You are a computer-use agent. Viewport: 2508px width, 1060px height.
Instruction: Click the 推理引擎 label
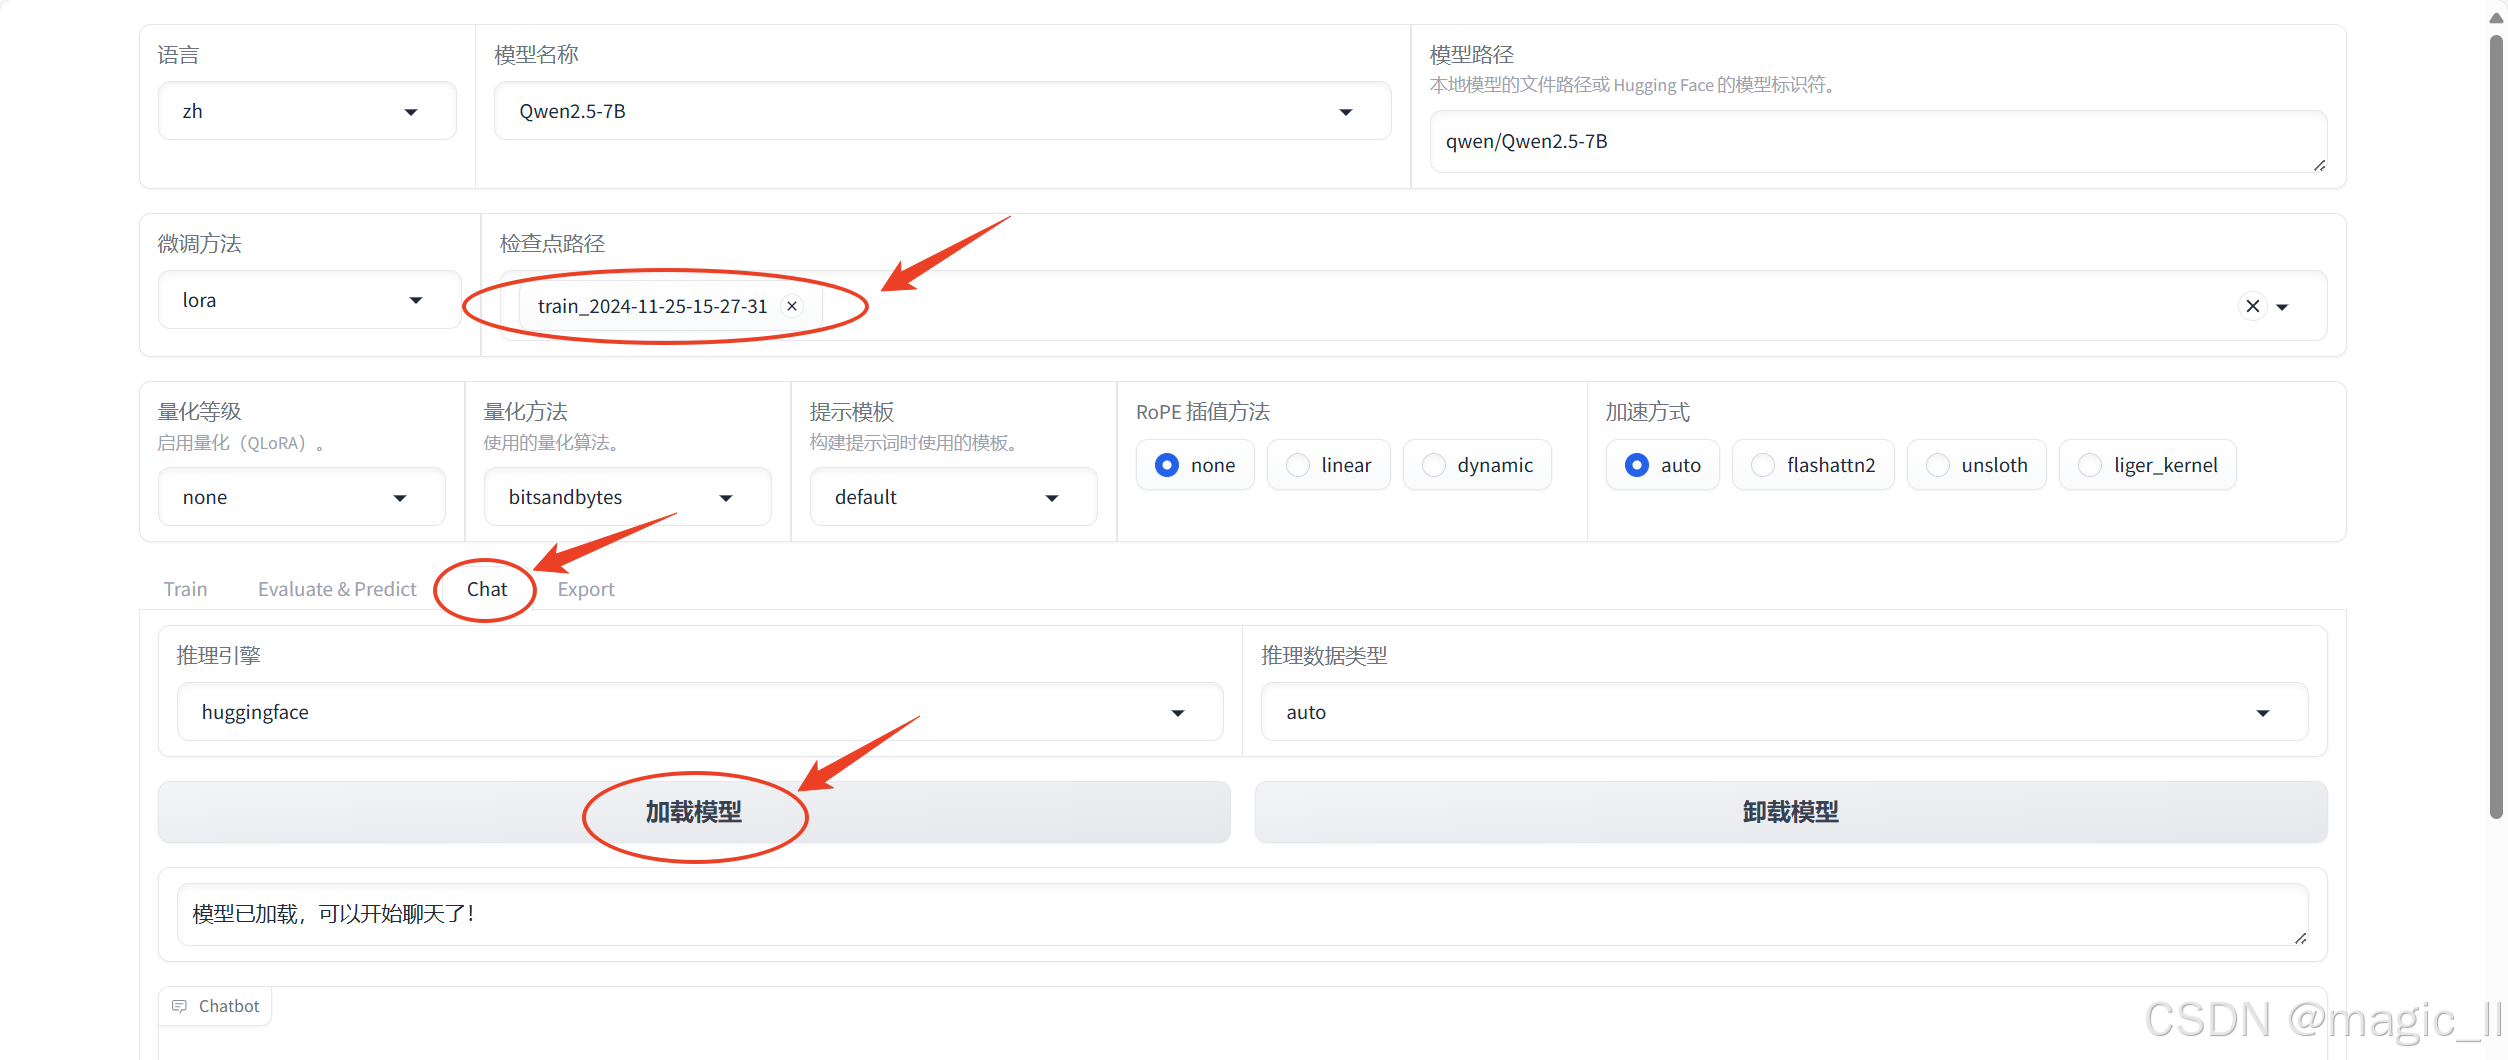click(219, 655)
